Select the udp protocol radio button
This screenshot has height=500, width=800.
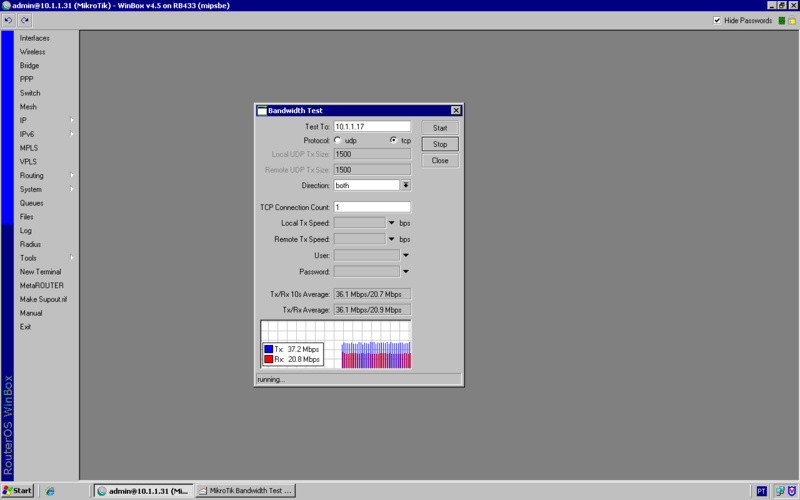338,140
